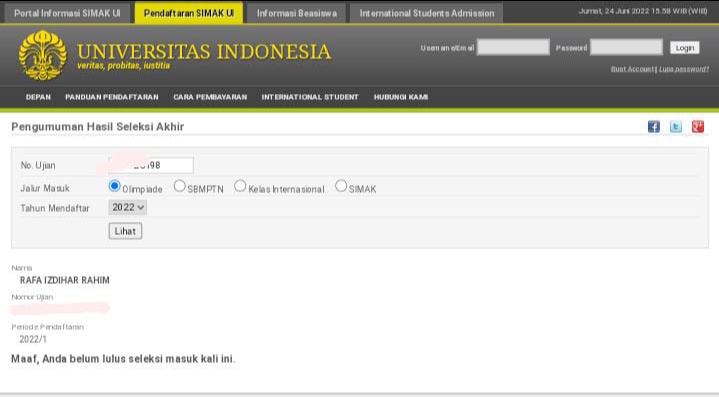
Task: Go to DEPAN menu item
Action: pyautogui.click(x=38, y=97)
